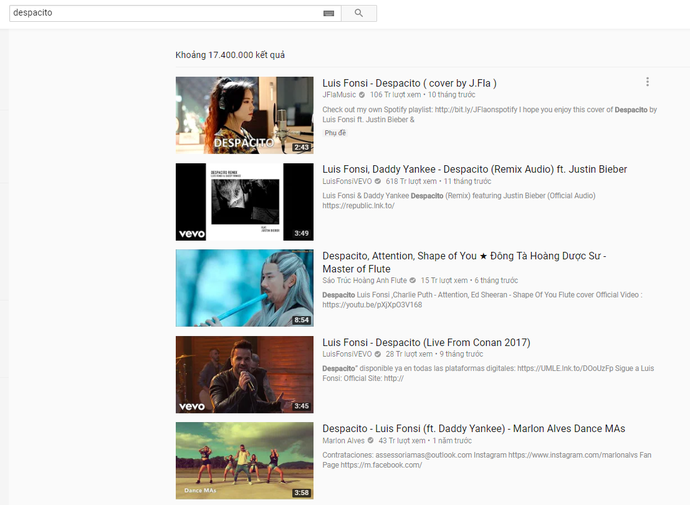Open title 'Luis Fonsi - Despacito (Live From Conan 2017)'
The image size is (690, 505).
point(426,343)
